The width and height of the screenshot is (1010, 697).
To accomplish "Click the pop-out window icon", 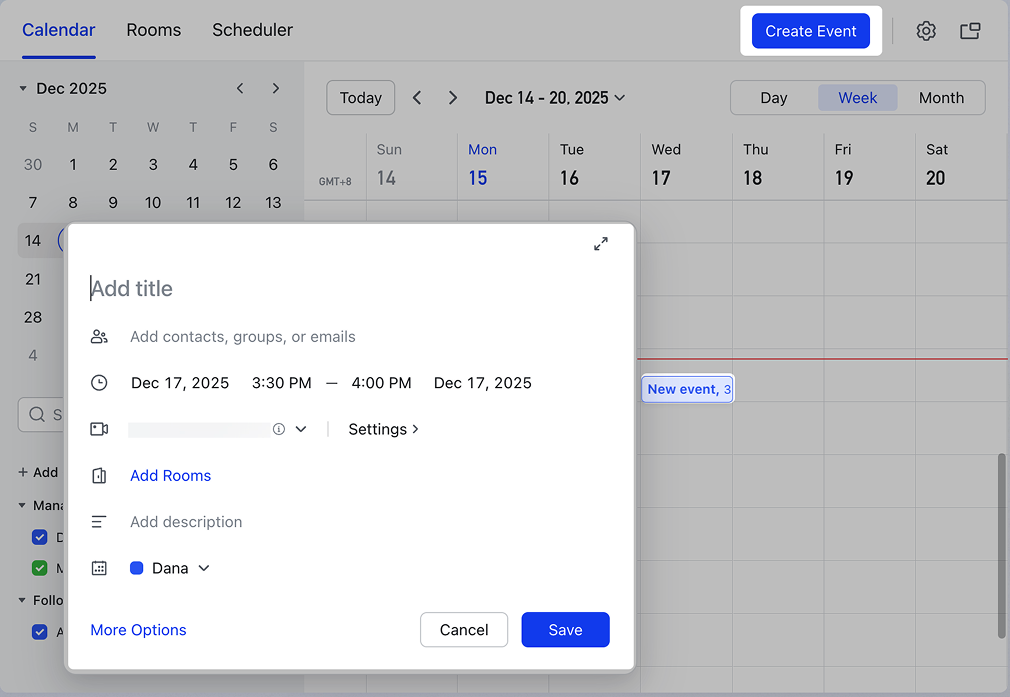I will tap(969, 31).
